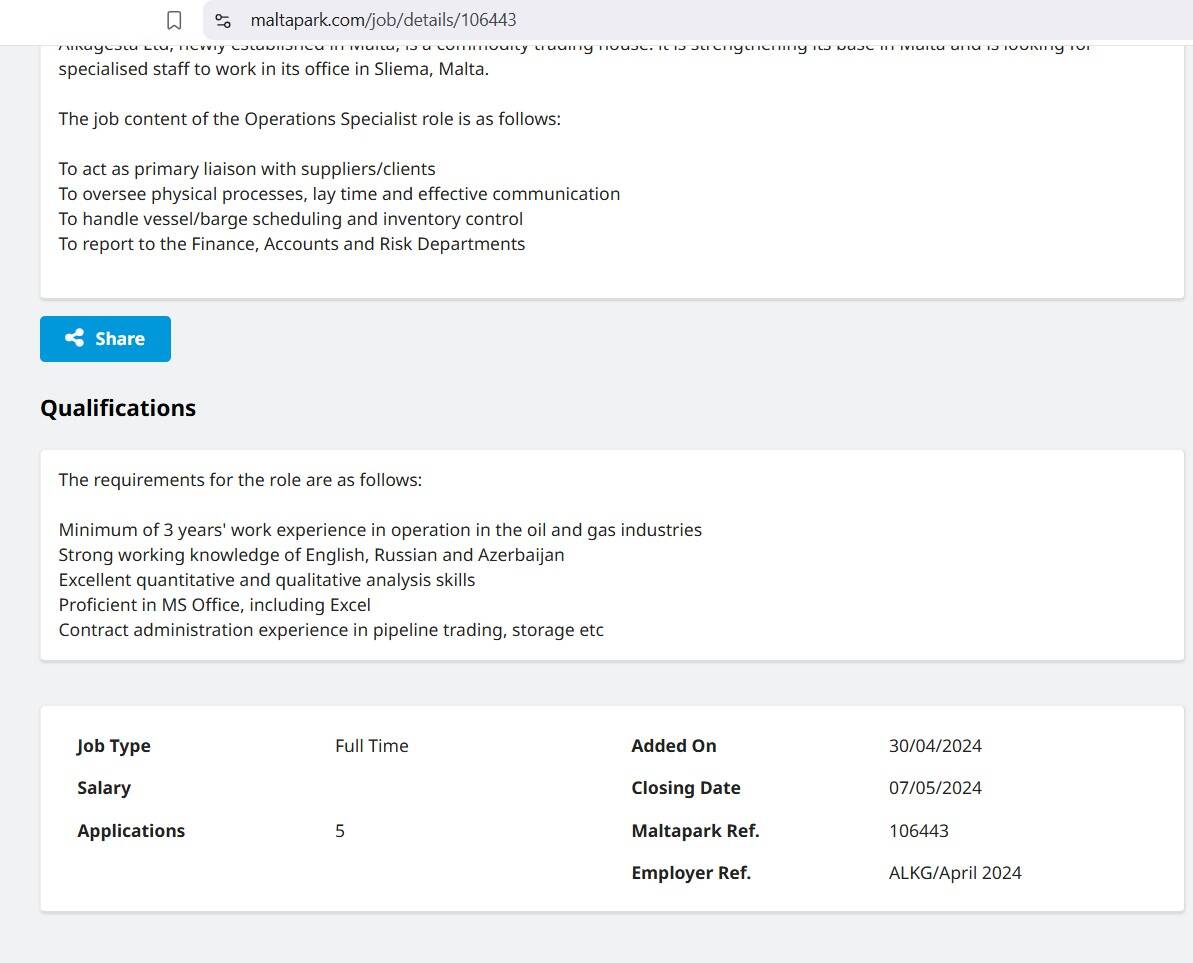Viewport: 1193px width, 963px height.
Task: Click the Employer Ref. value ALKG/April 2024
Action: pyautogui.click(x=955, y=873)
